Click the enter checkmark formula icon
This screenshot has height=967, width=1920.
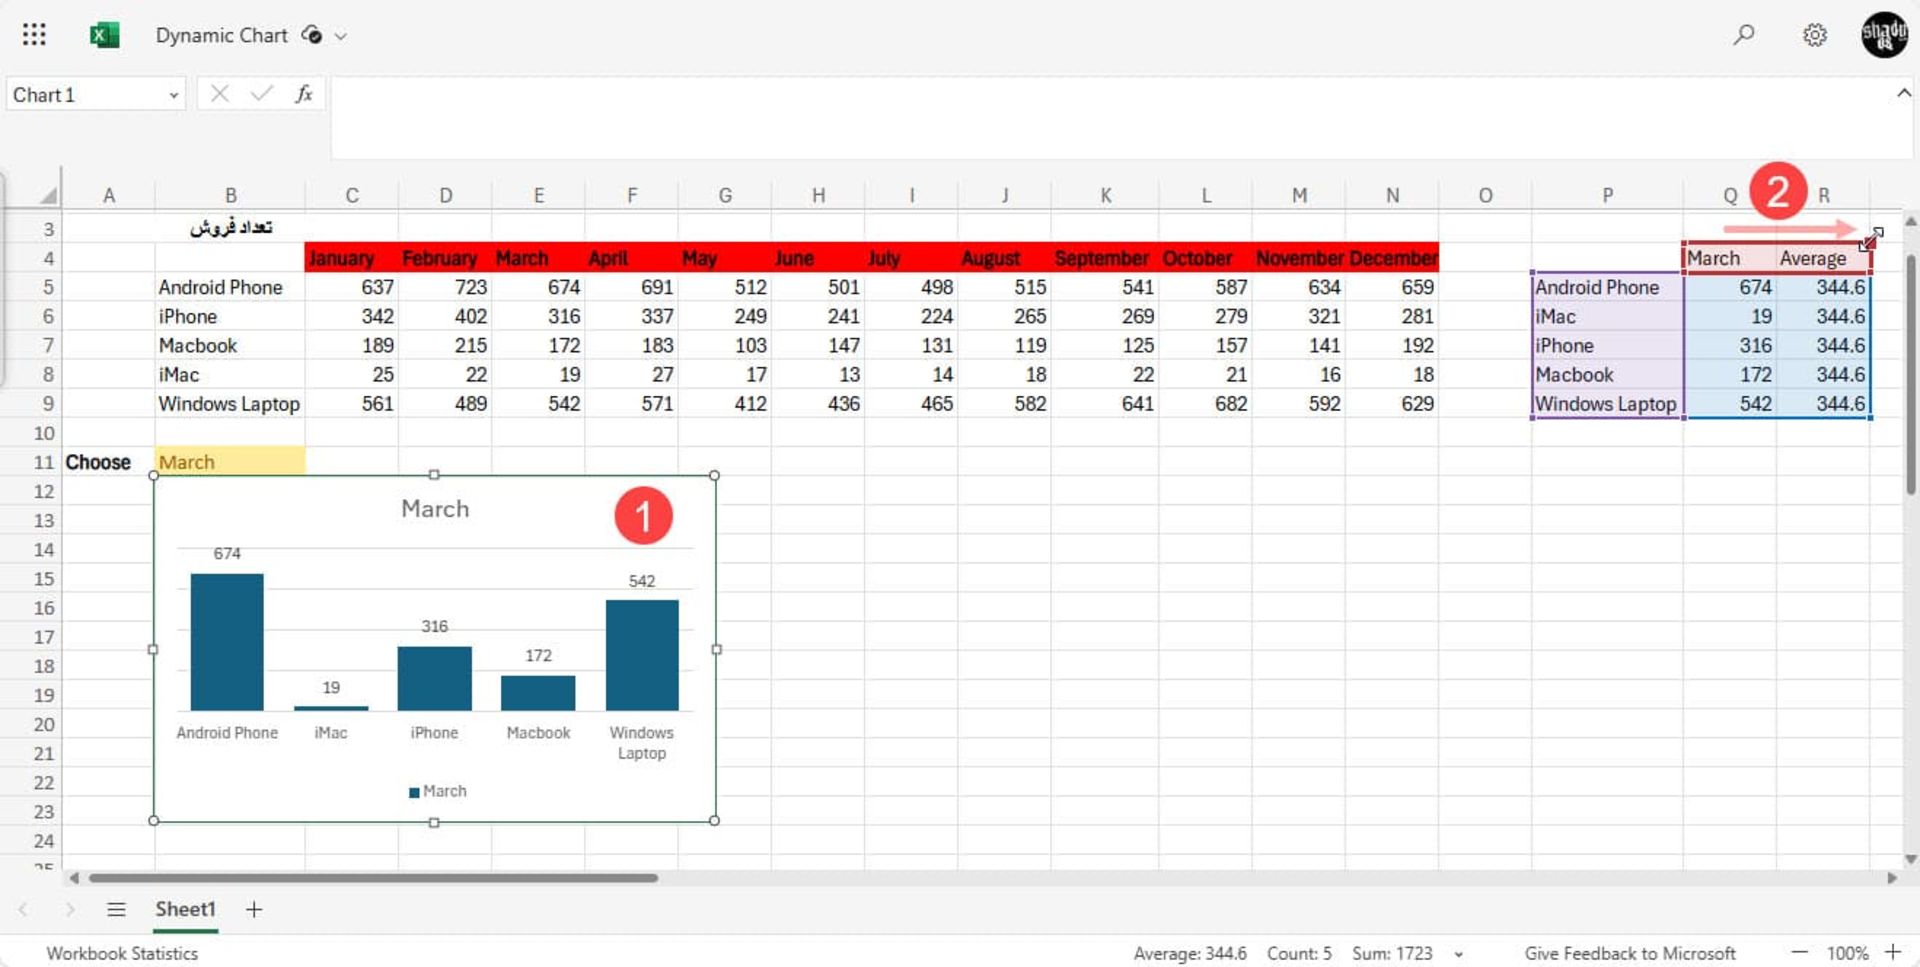tap(262, 94)
